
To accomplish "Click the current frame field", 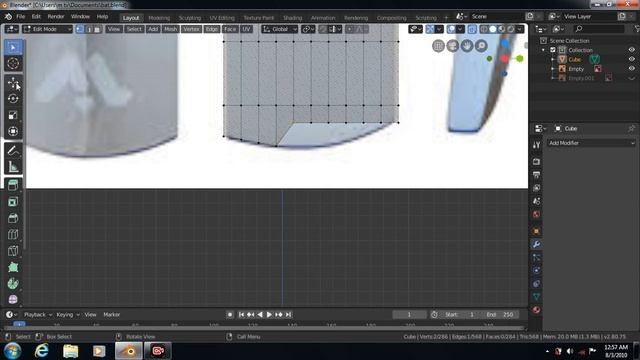I will [409, 314].
